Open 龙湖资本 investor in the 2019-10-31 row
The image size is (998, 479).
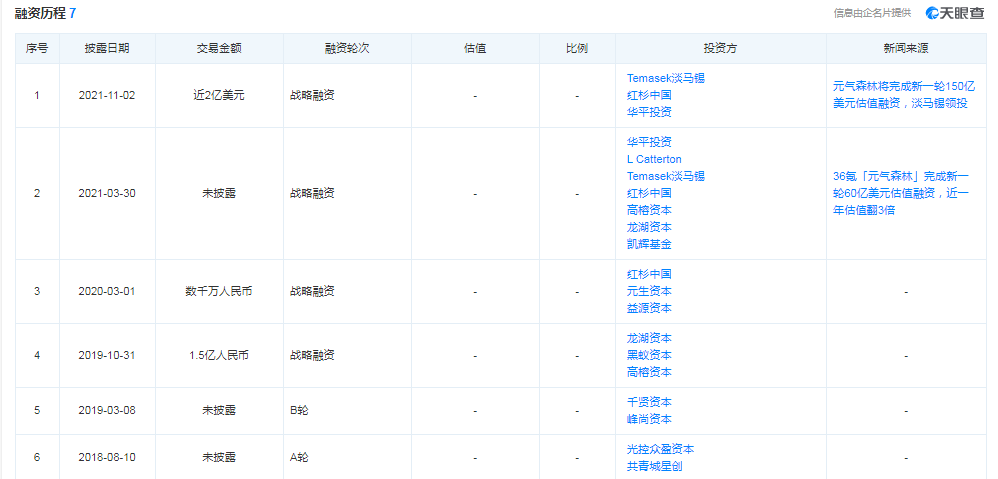649,338
